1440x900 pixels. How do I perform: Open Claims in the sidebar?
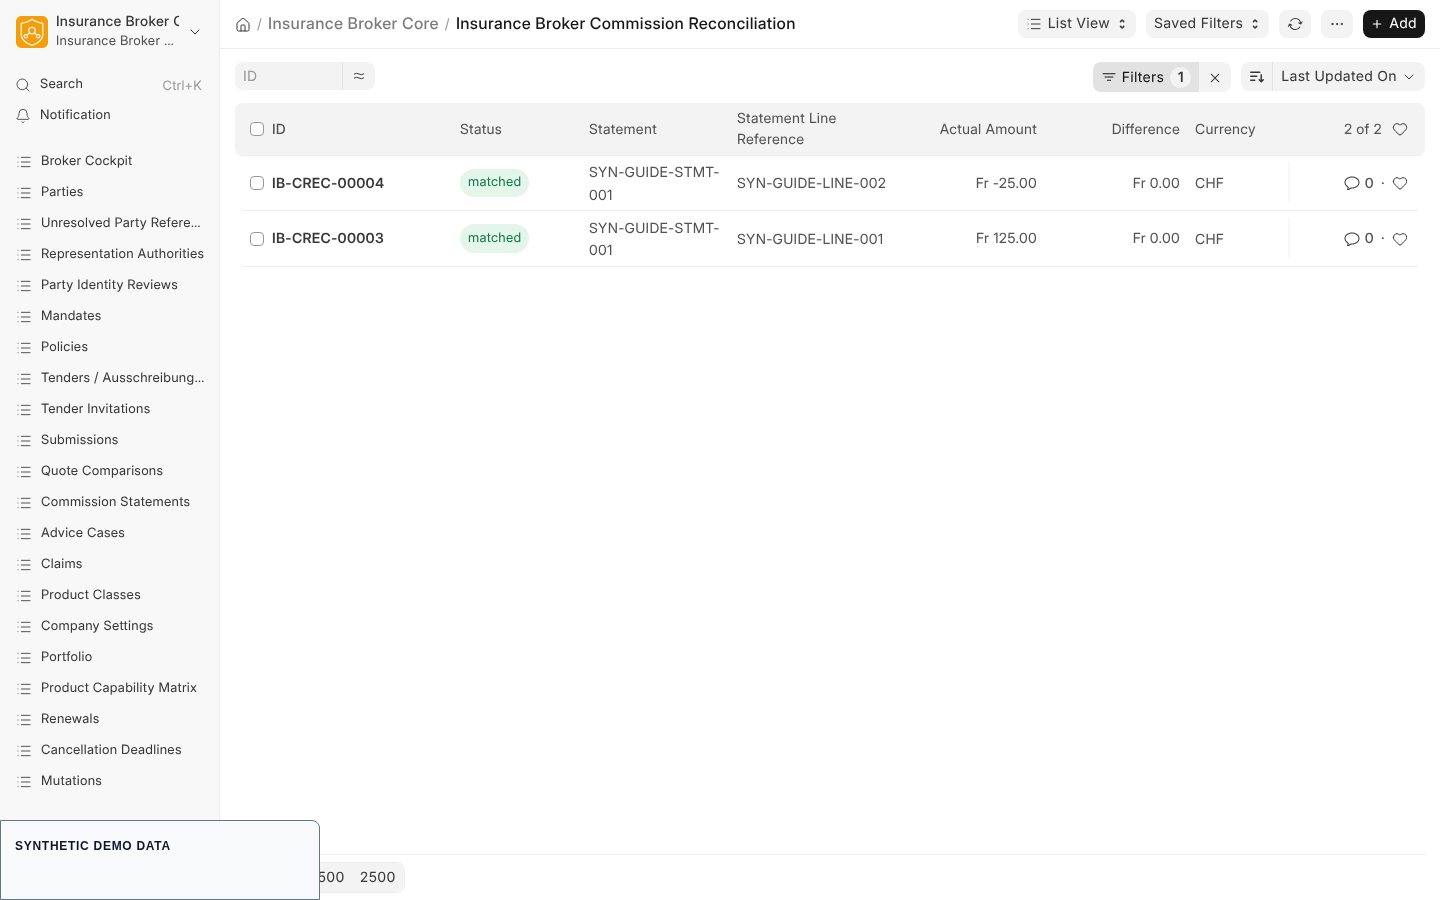[110, 564]
